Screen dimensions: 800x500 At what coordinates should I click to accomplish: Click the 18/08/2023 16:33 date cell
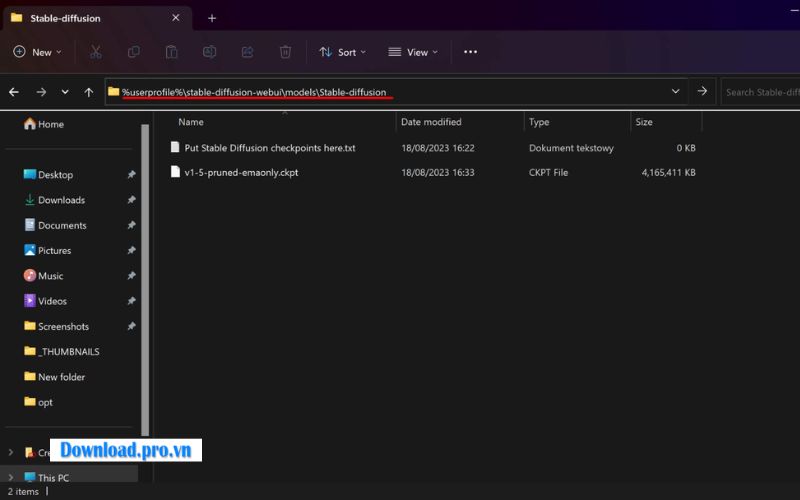438,172
